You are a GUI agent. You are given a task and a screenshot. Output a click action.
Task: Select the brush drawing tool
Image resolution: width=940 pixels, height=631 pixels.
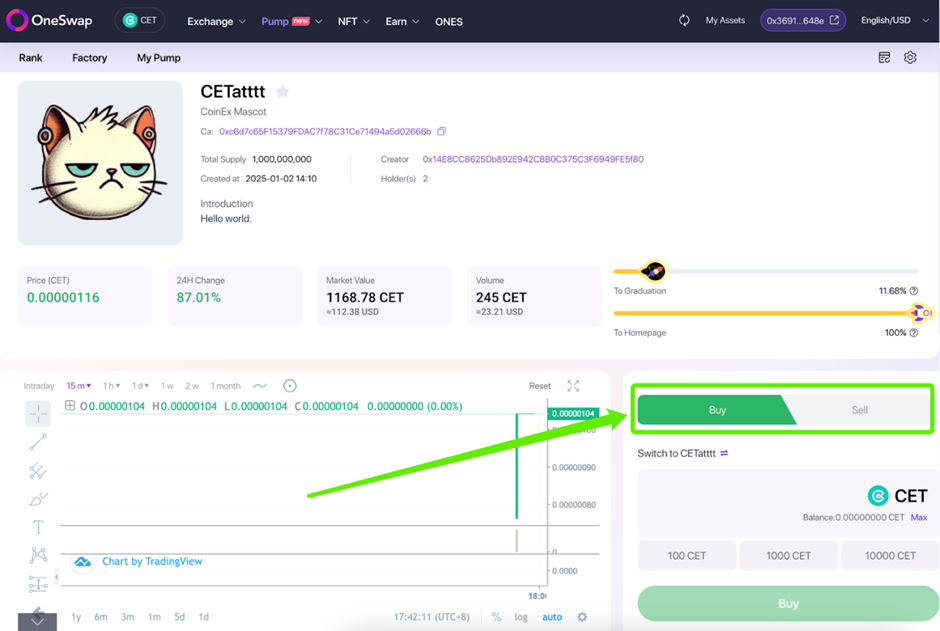click(38, 499)
